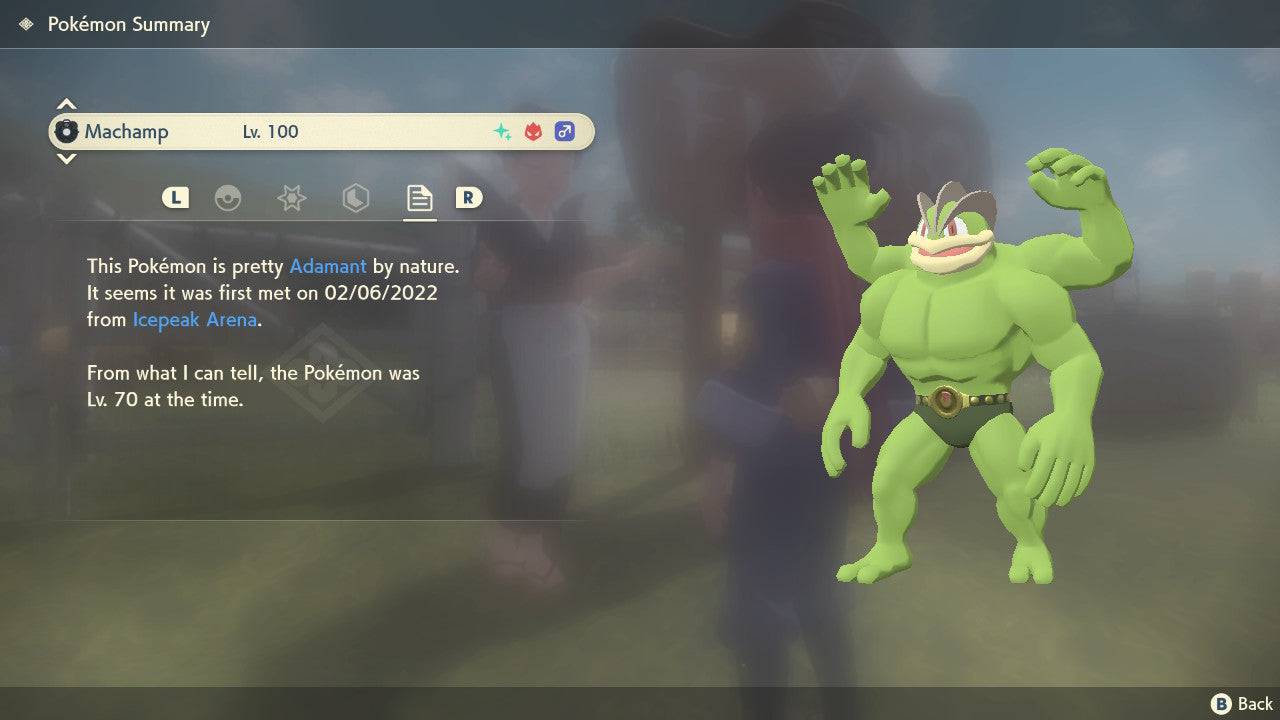
Task: Click the Poké Ball icon beside Machamp's name
Action: (x=66, y=132)
